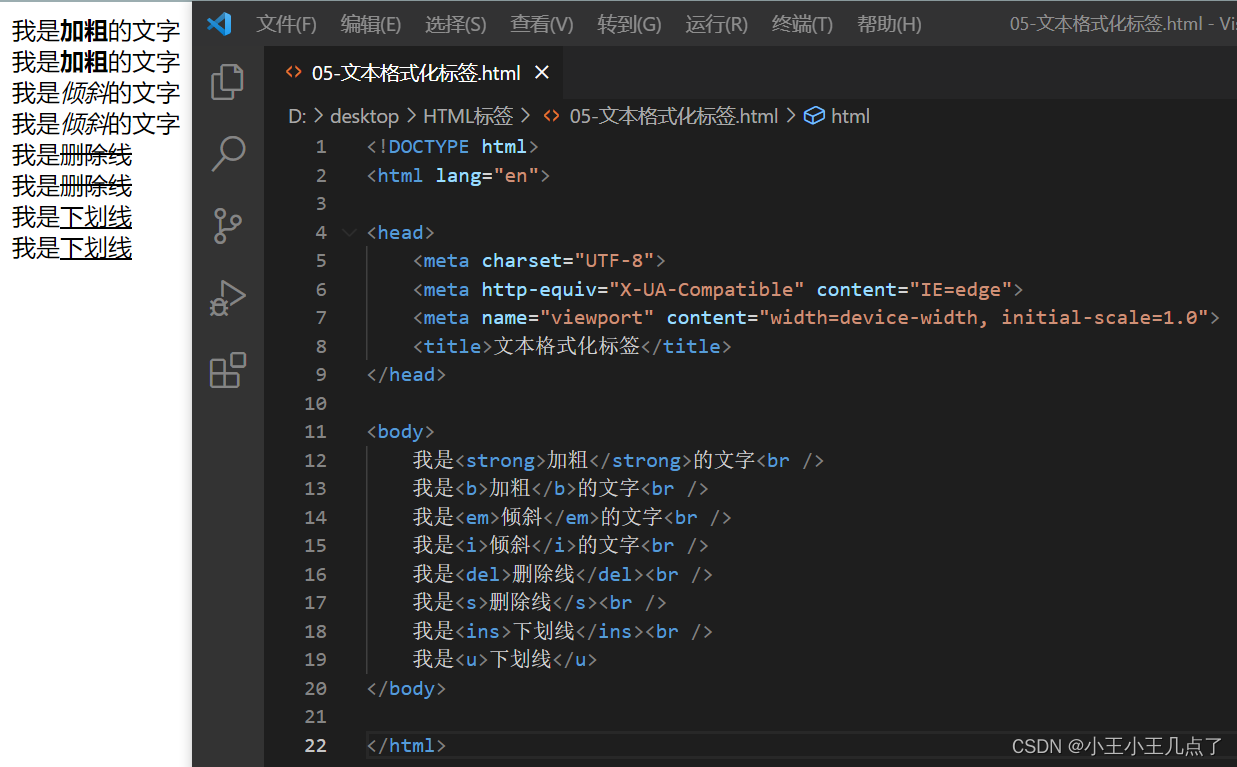The width and height of the screenshot is (1237, 767).
Task: Click first bold 加粗 line in browser preview
Action: [x=96, y=32]
